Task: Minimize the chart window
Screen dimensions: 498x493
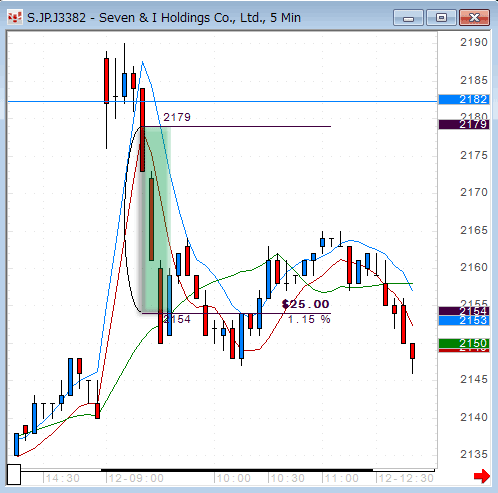Action: [408, 18]
